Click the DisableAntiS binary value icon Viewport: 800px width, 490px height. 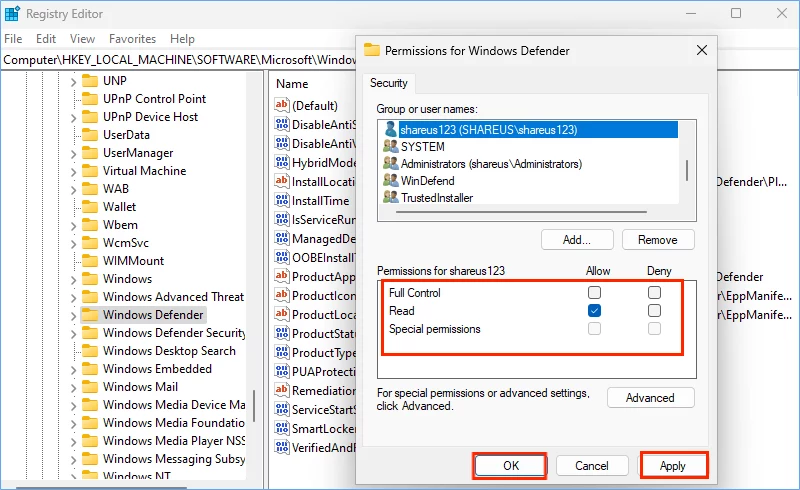pos(282,124)
